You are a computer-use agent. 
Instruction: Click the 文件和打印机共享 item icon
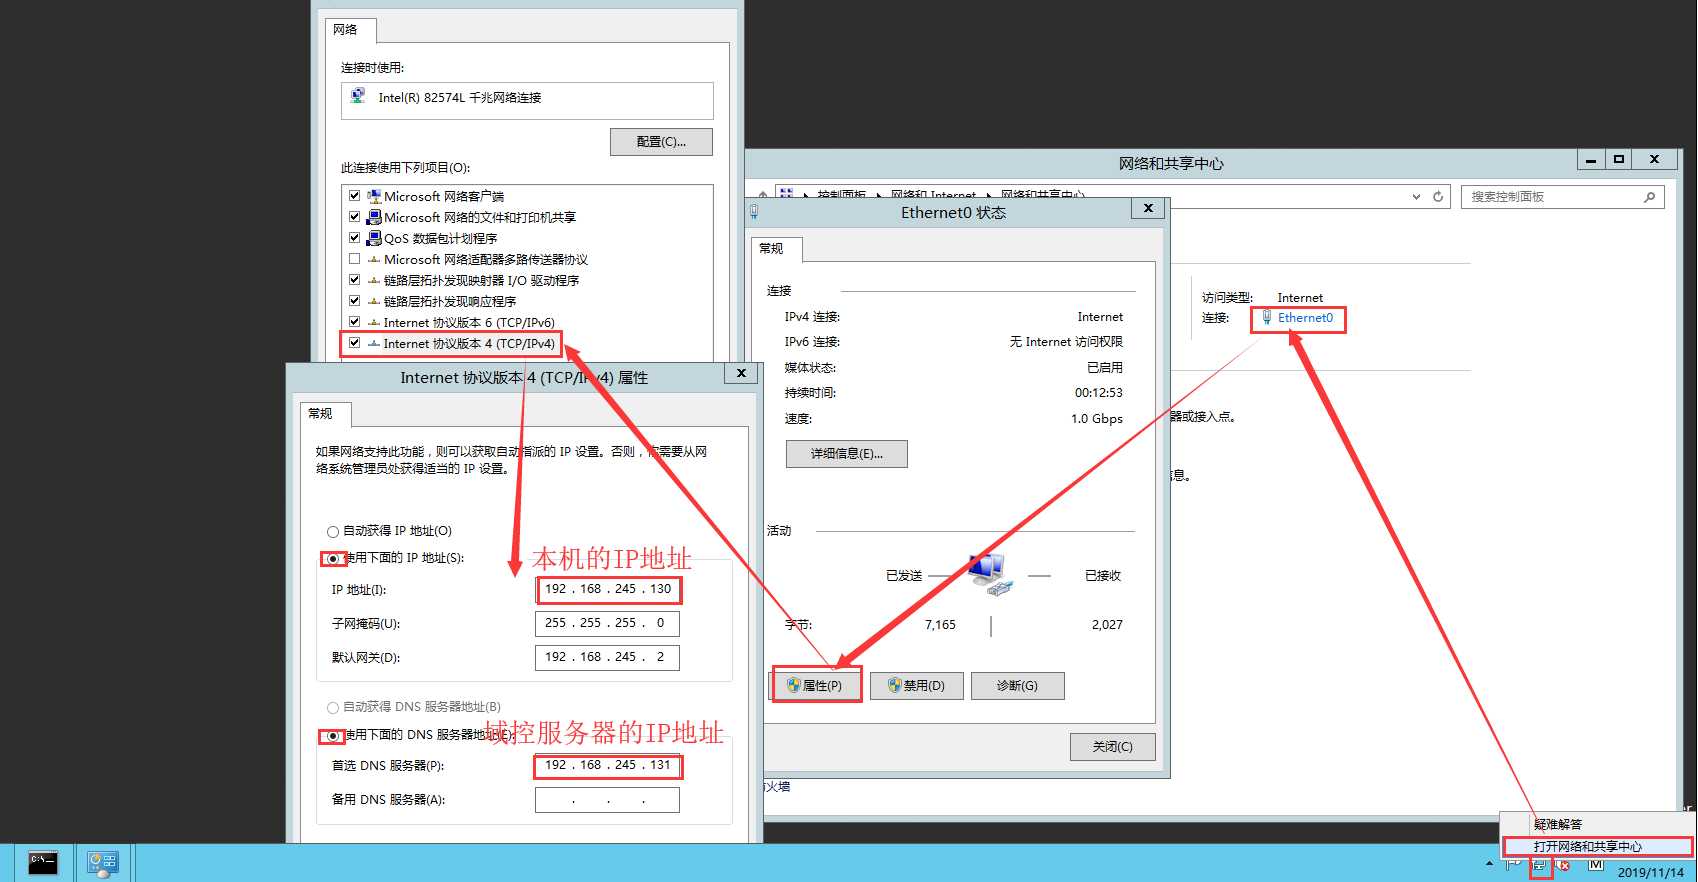click(x=374, y=217)
